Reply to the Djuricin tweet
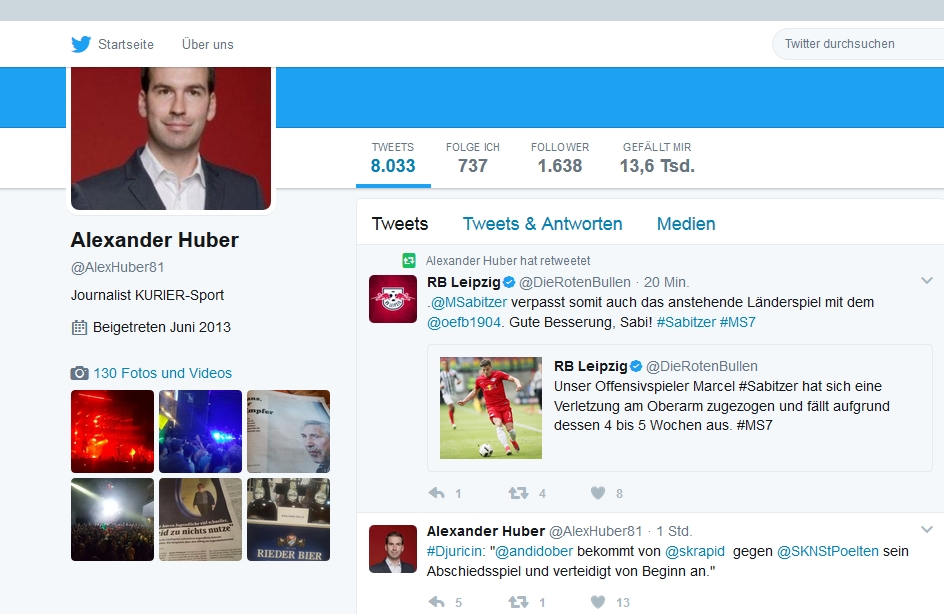The height and width of the screenshot is (614, 944). click(x=437, y=602)
